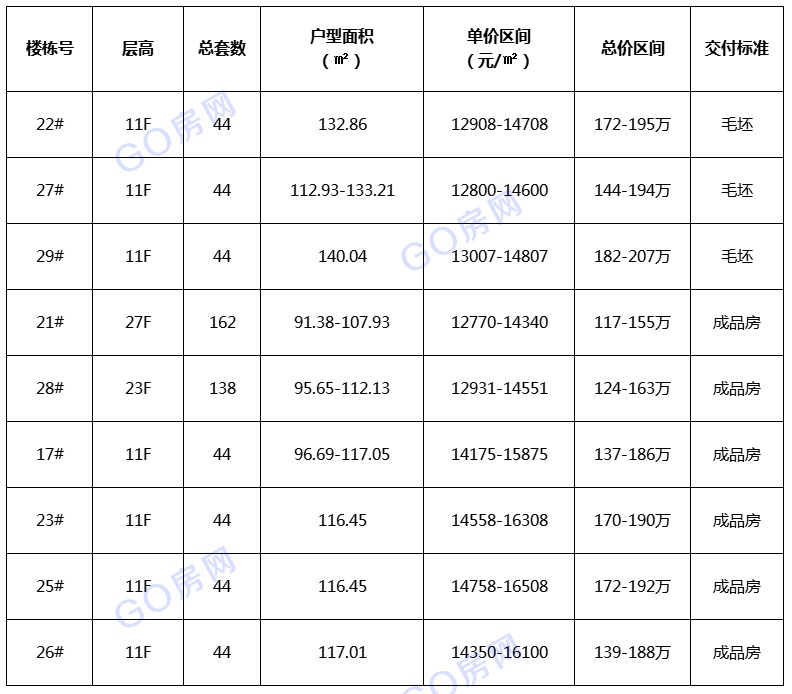
Task: Click the 112.93-133.21 area cell
Action: click(342, 190)
